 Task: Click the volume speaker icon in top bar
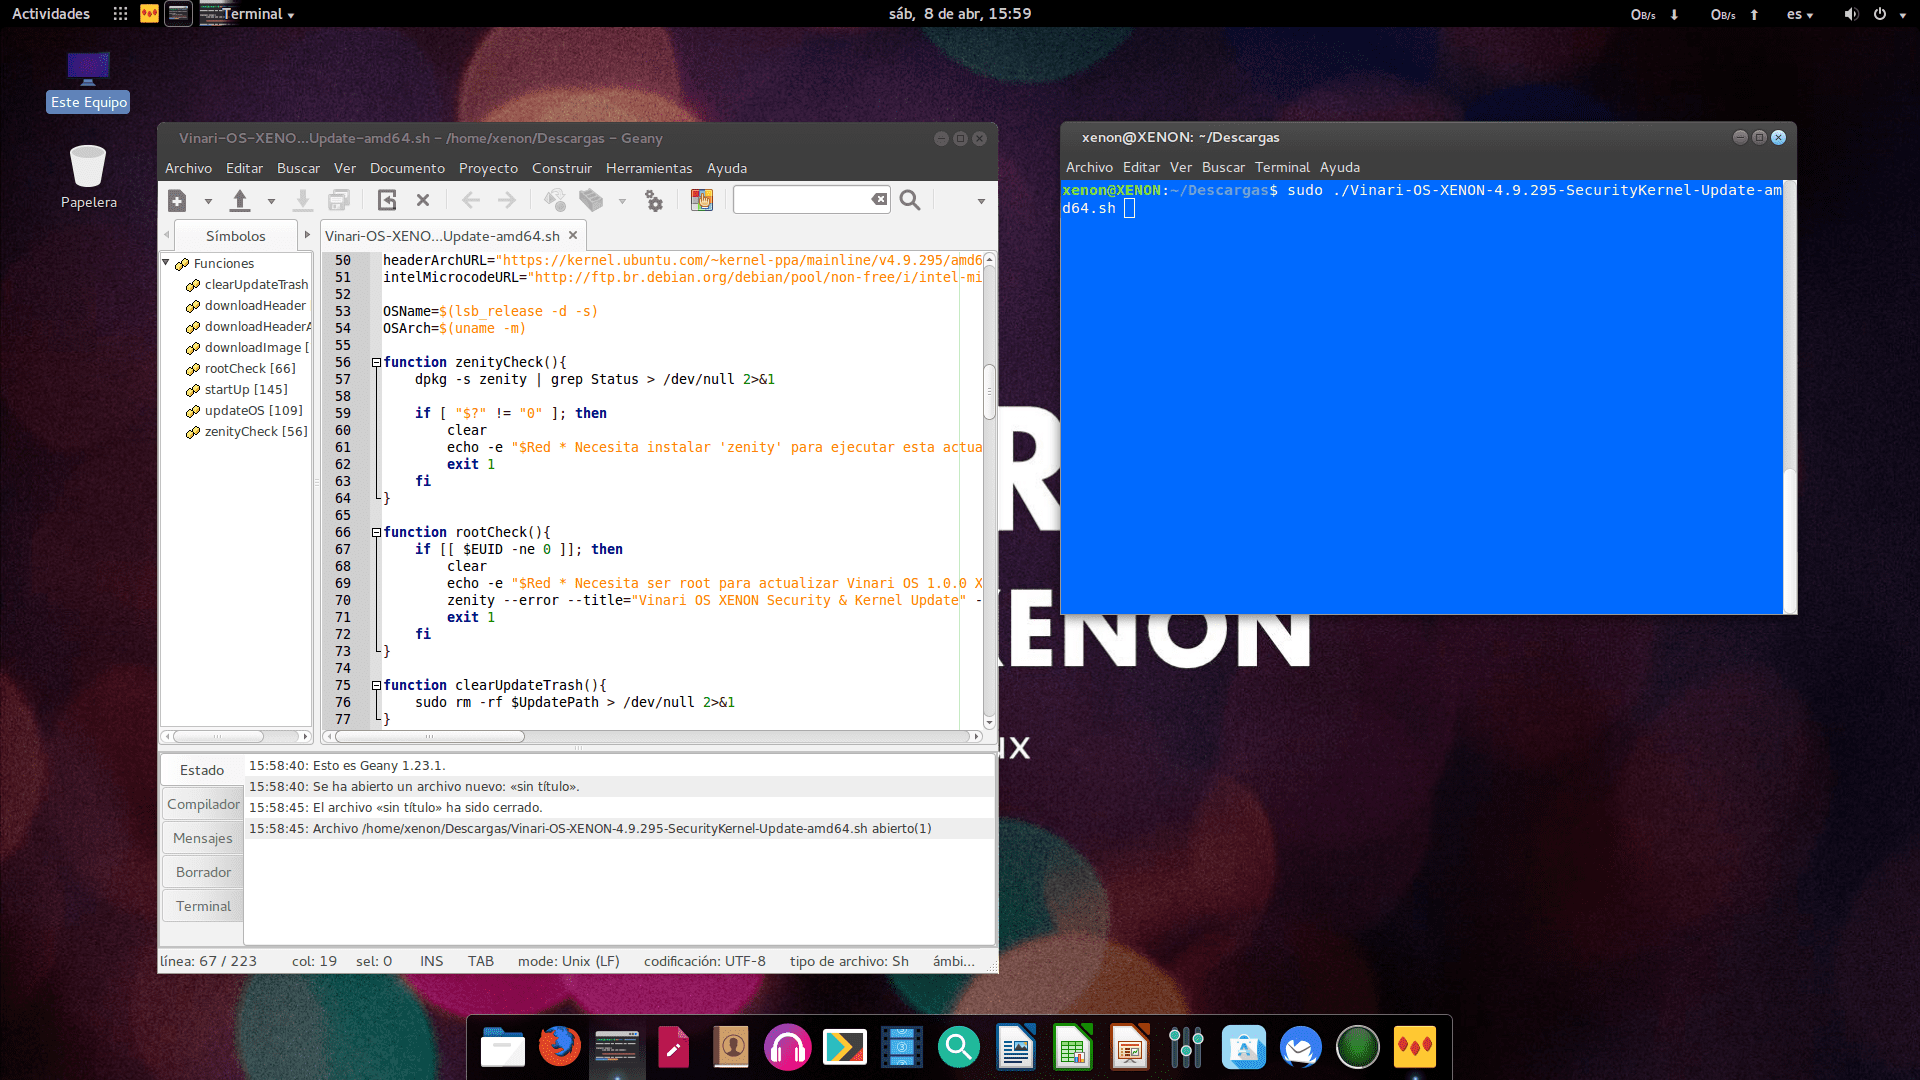click(x=1851, y=14)
